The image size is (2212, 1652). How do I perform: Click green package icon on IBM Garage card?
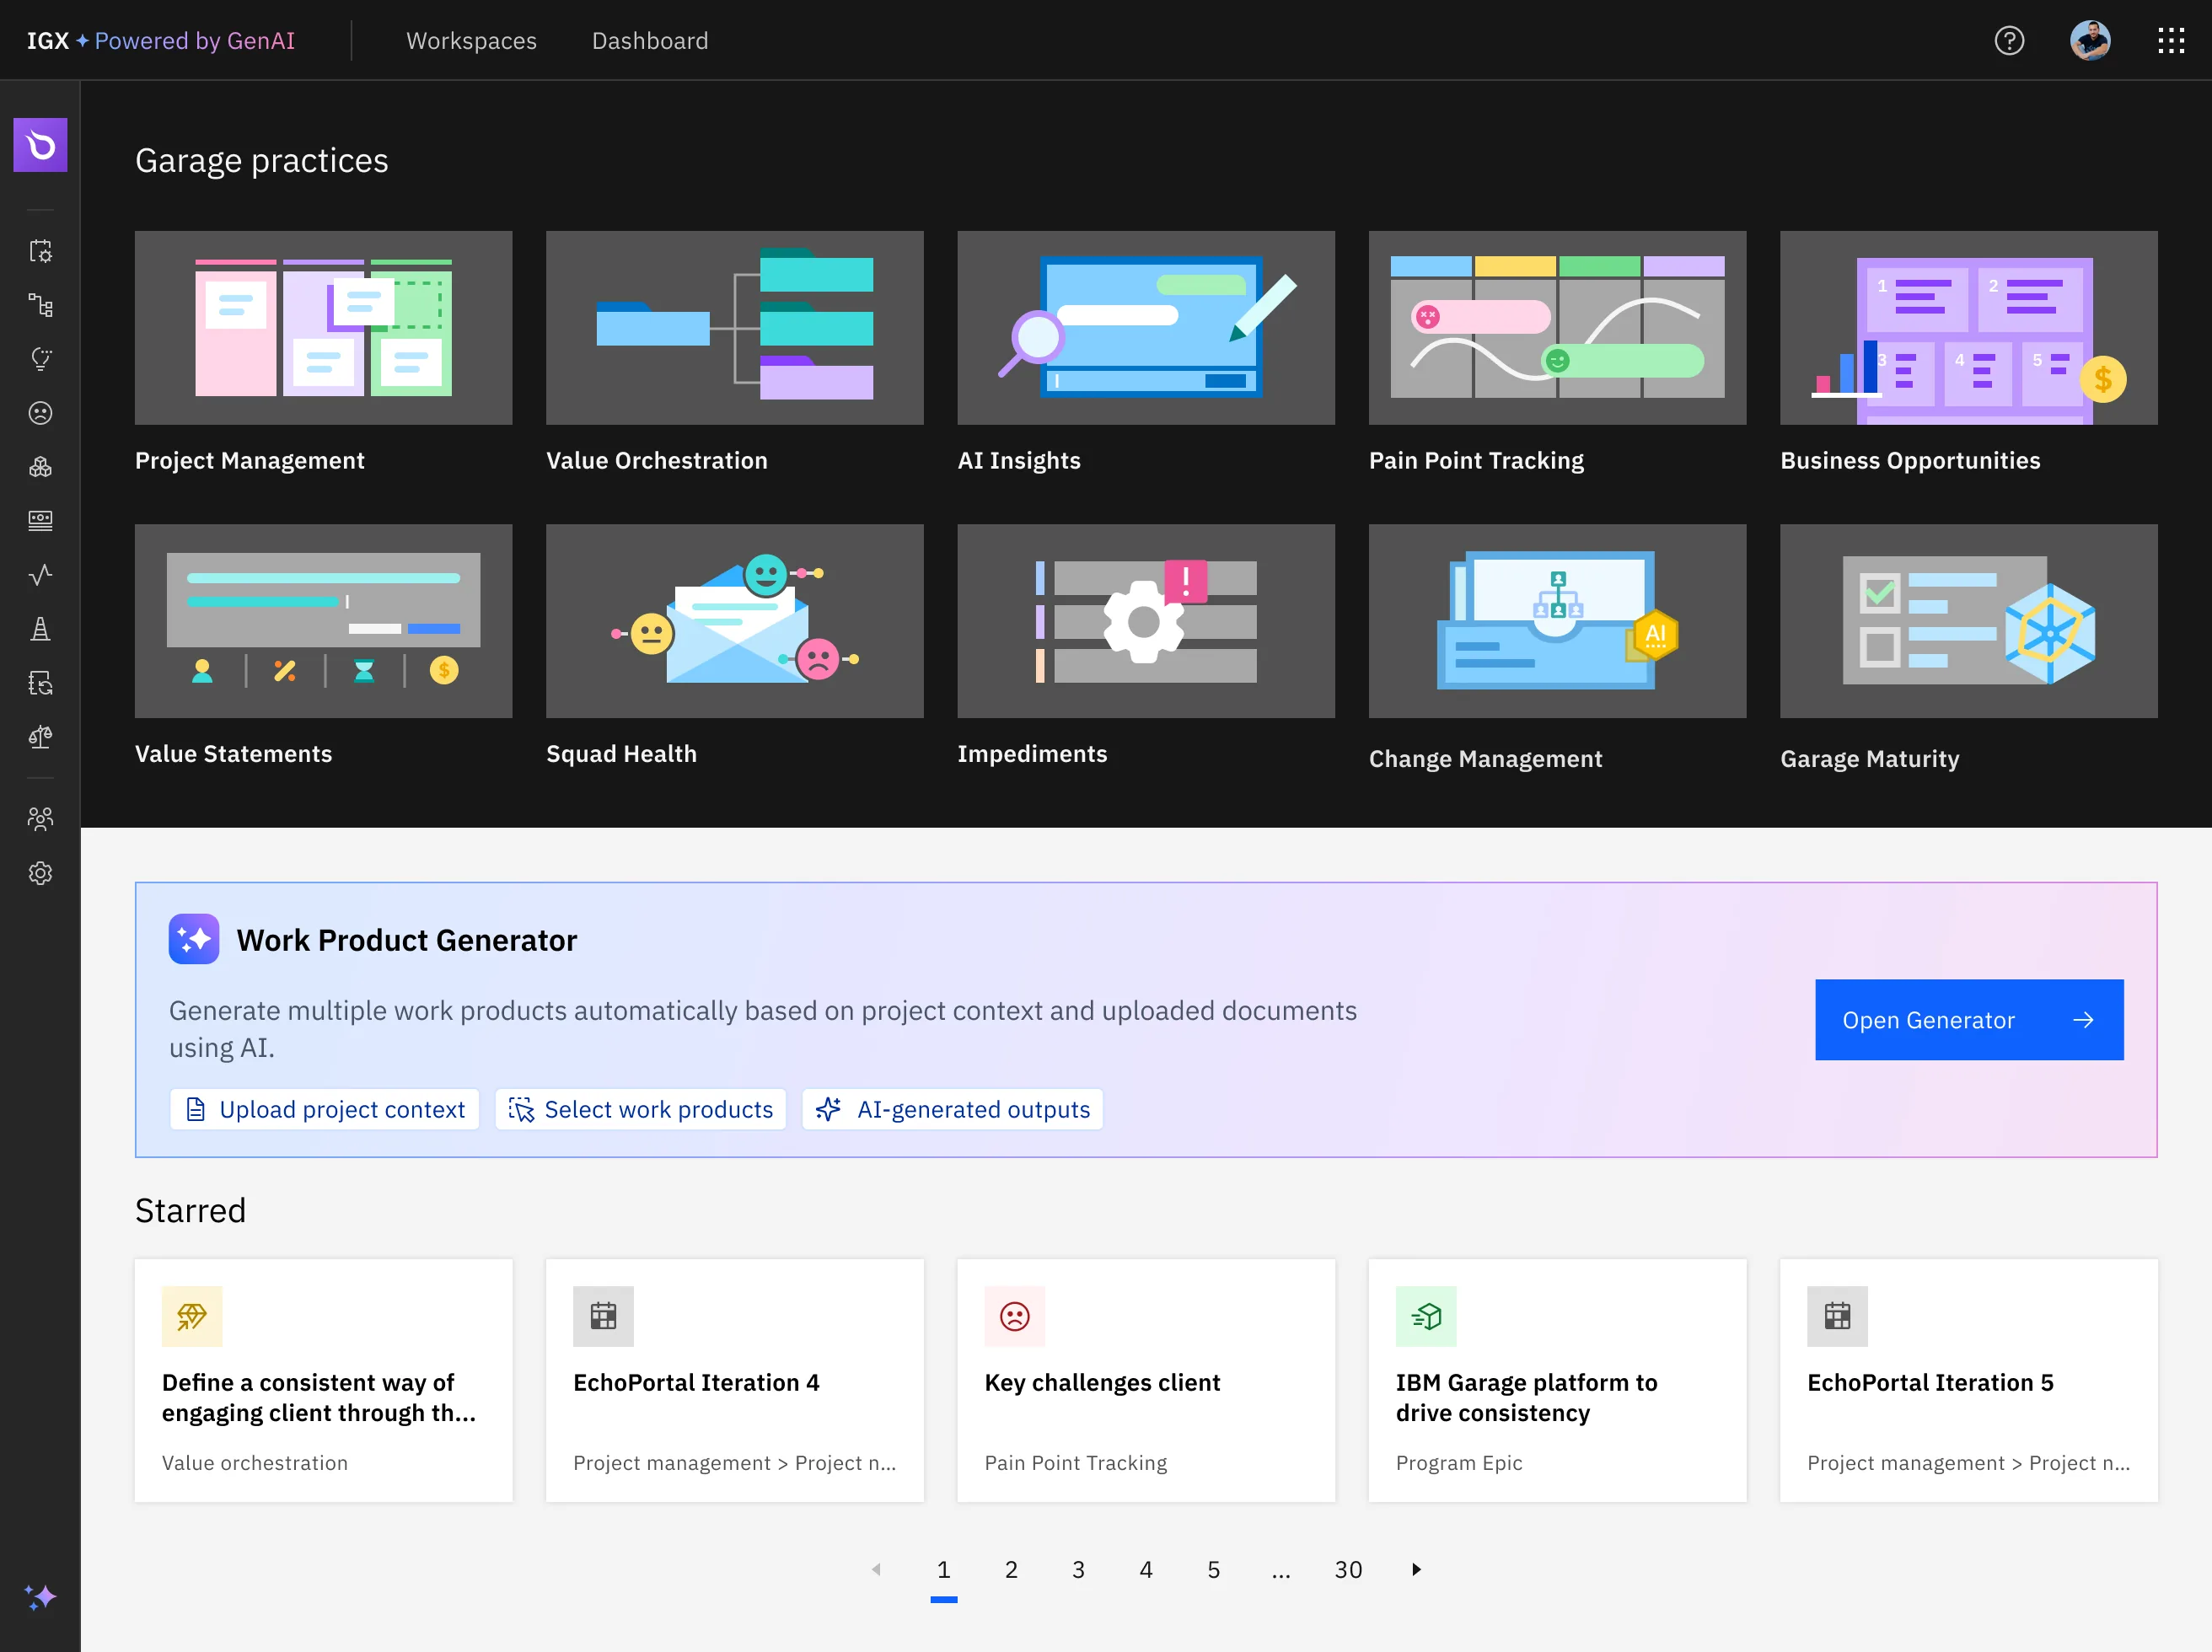pos(1426,1316)
